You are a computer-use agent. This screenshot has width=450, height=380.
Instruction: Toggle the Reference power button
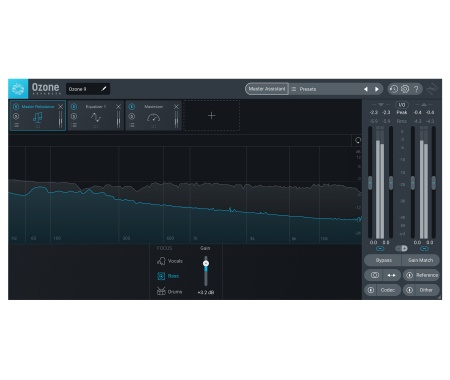click(409, 275)
